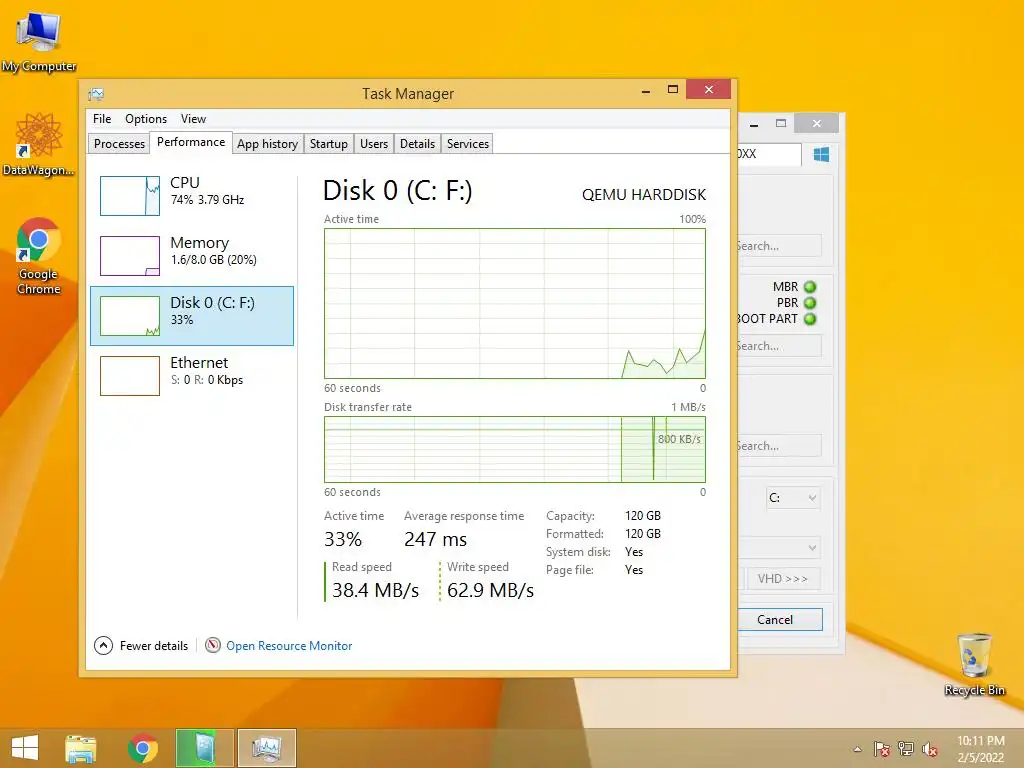Show hidden tray icons arrow
This screenshot has height=768, width=1024.
click(x=857, y=749)
